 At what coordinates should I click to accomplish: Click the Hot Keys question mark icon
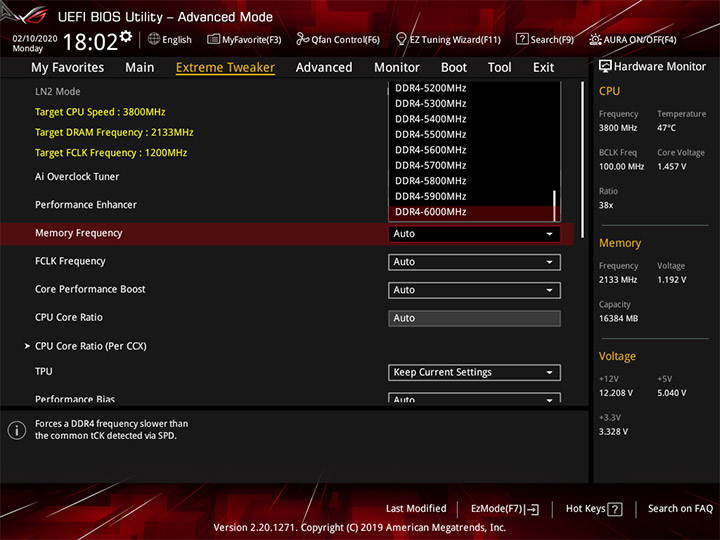point(614,509)
